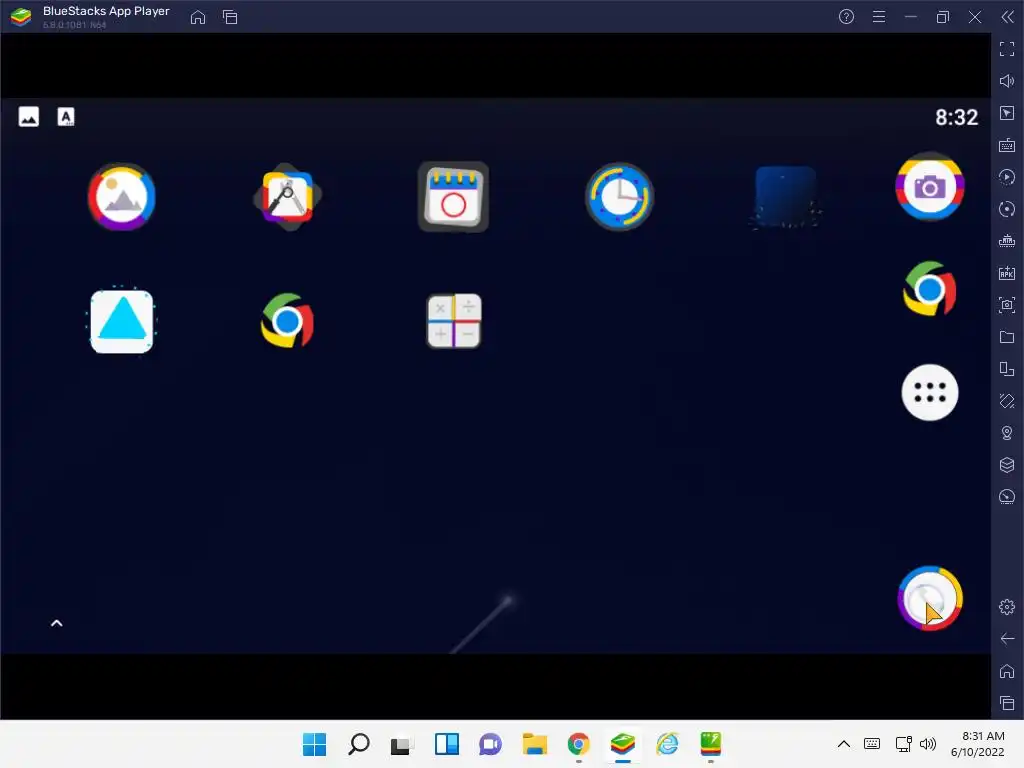Take a screenshot with the sidebar icon
The height and width of the screenshot is (768, 1024).
click(1007, 305)
